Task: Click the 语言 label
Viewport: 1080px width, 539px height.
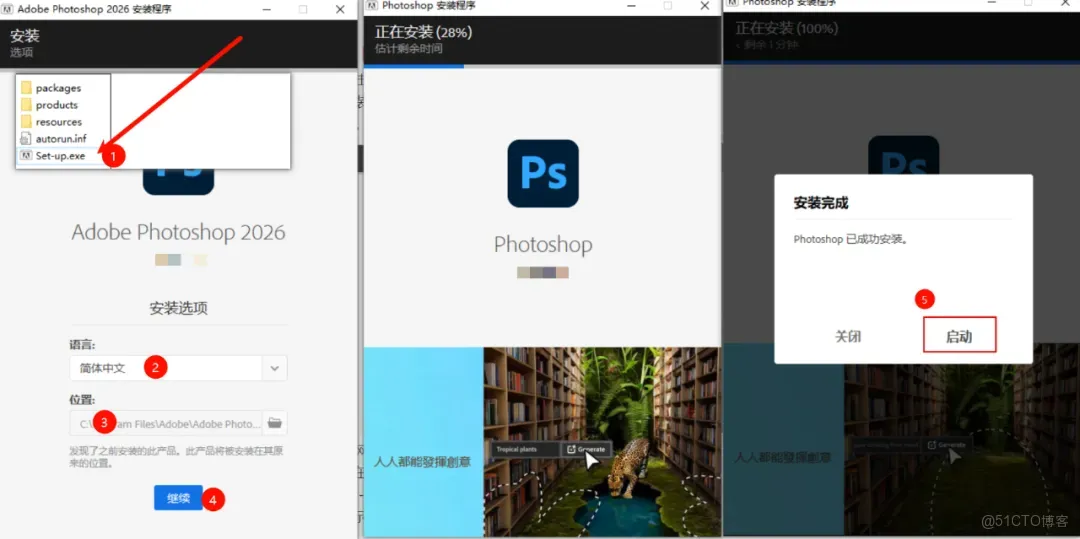Action: click(x=82, y=344)
